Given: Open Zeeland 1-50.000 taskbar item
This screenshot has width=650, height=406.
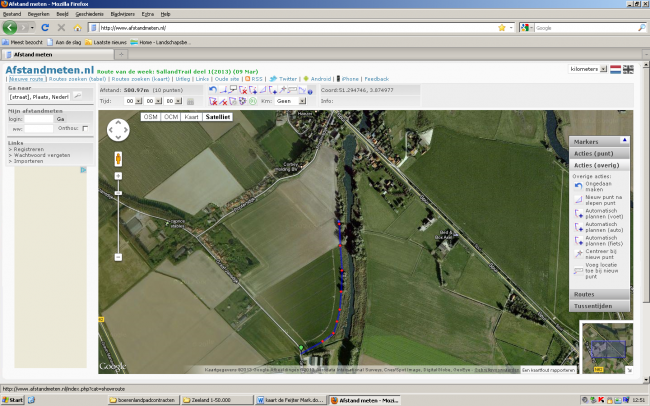Looking at the screenshot, I should click(x=216, y=400).
